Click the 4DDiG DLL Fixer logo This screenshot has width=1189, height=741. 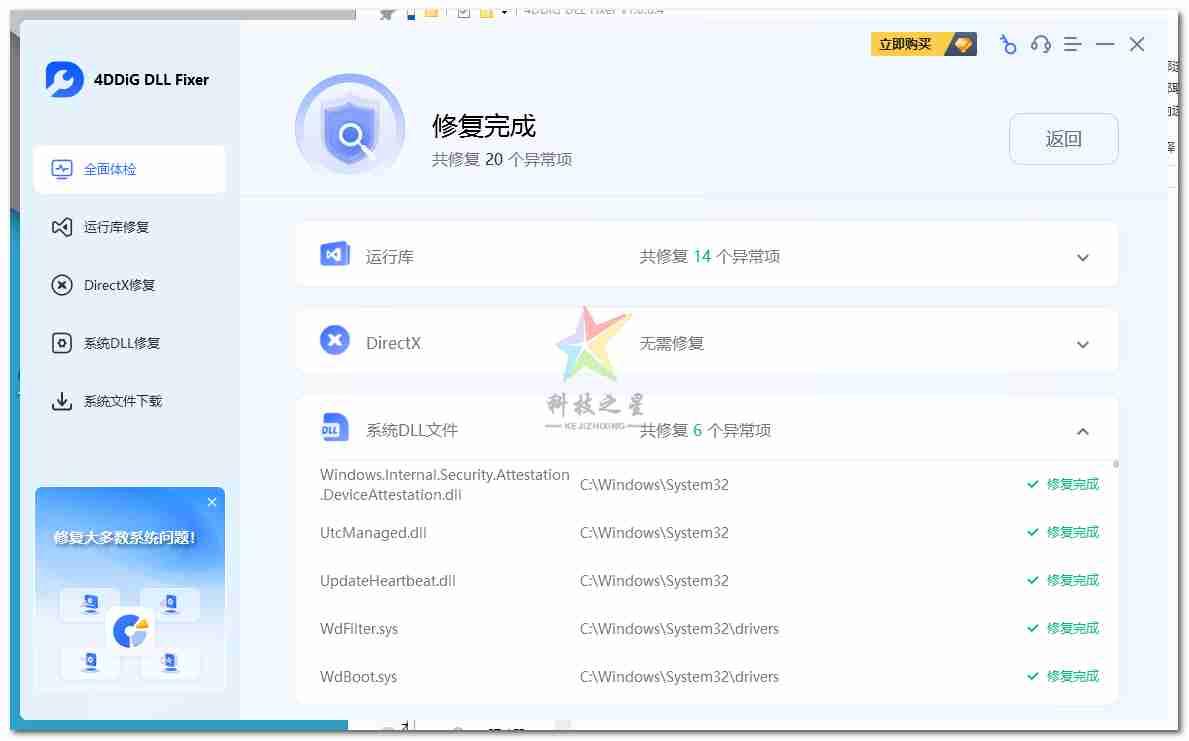point(65,80)
